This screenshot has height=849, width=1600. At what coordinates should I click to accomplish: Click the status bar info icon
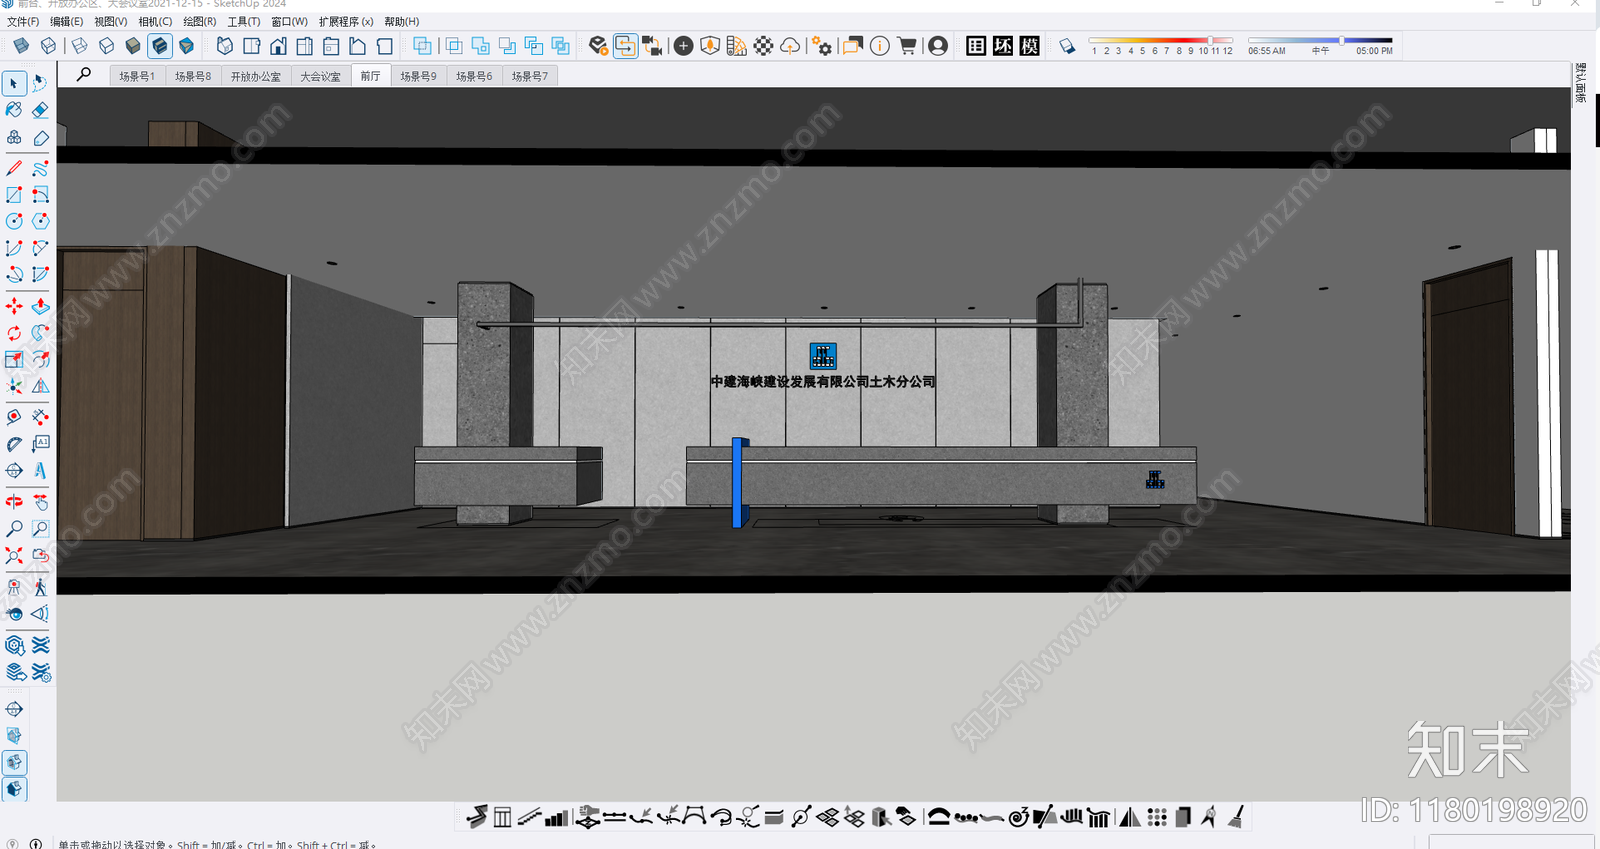click(36, 843)
